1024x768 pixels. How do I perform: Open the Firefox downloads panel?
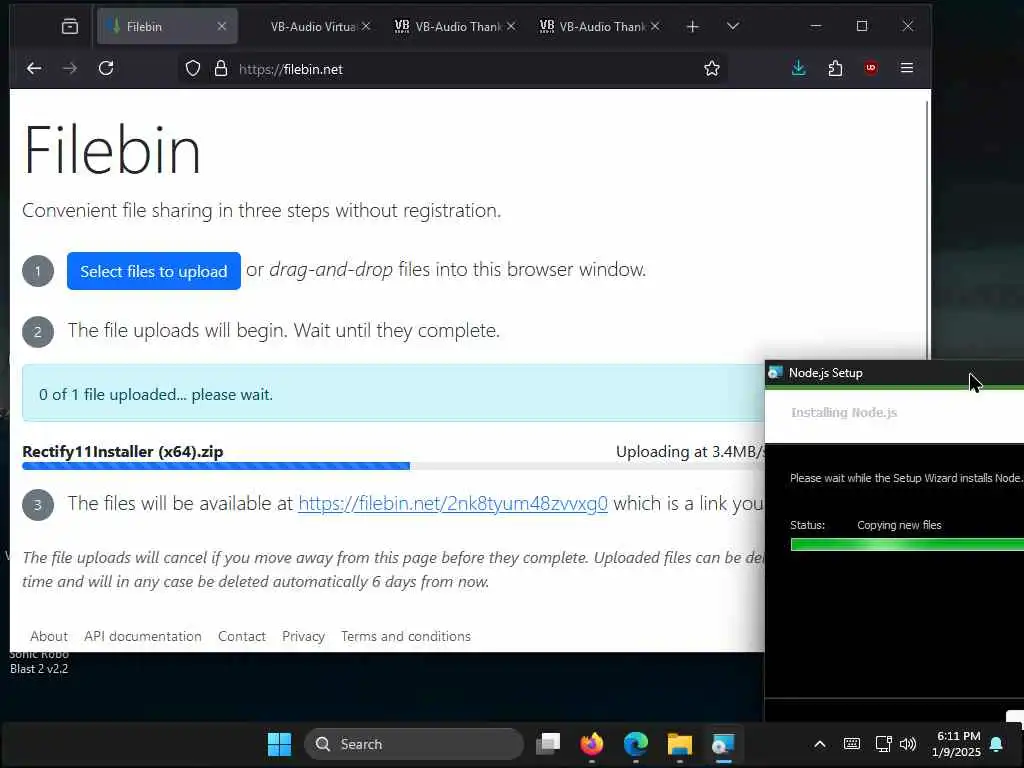click(798, 68)
